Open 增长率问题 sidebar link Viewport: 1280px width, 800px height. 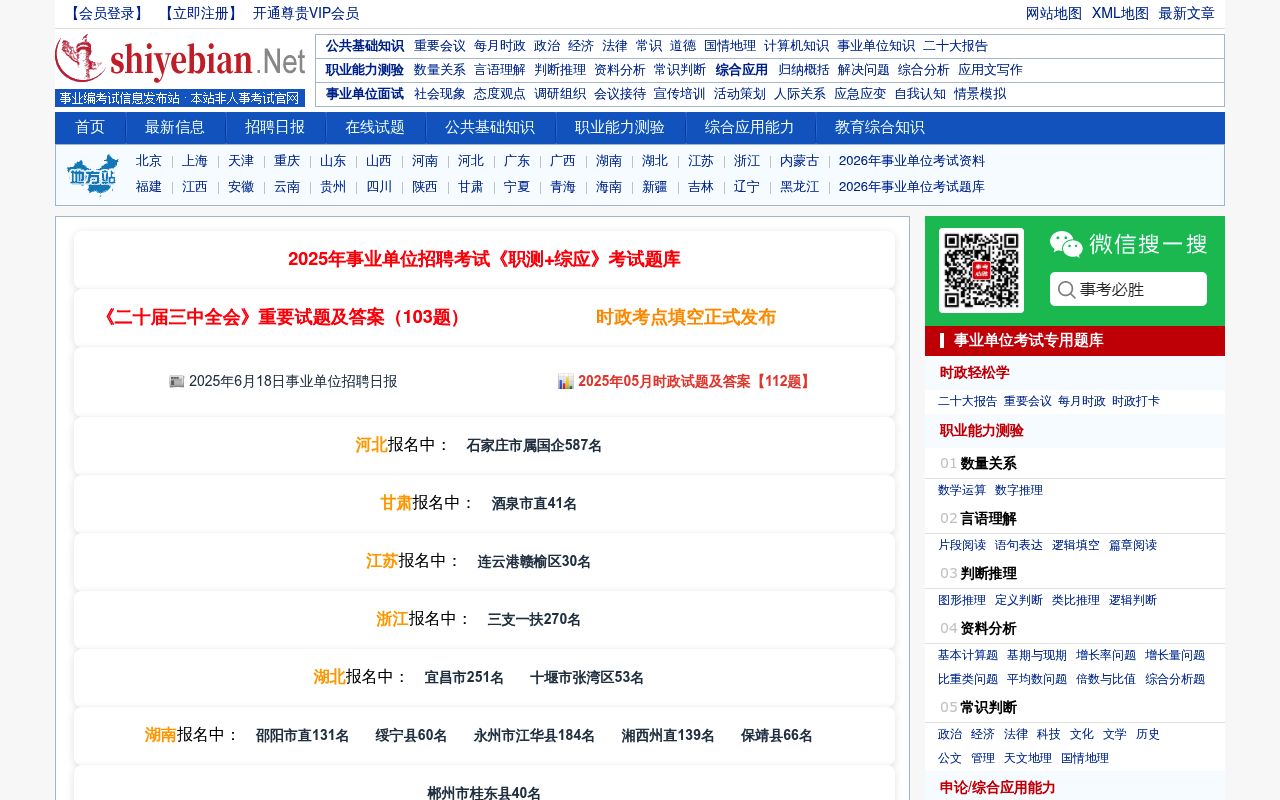[1106, 655]
